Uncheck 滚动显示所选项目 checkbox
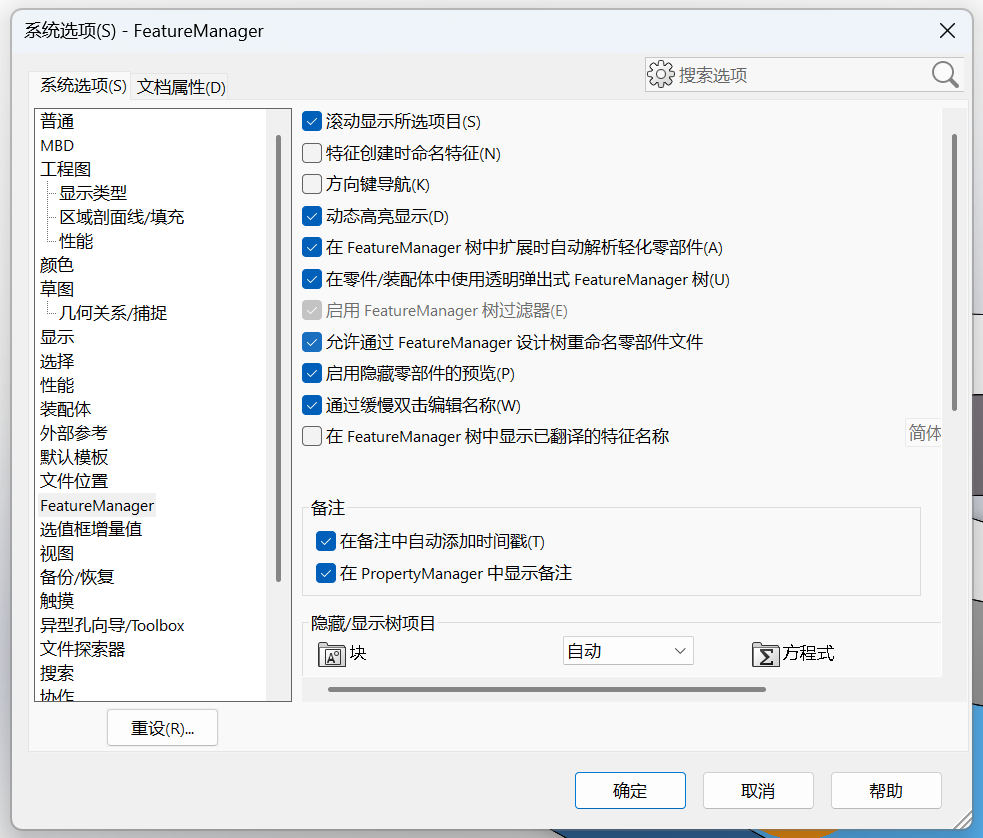Image resolution: width=983 pixels, height=838 pixels. (x=312, y=121)
